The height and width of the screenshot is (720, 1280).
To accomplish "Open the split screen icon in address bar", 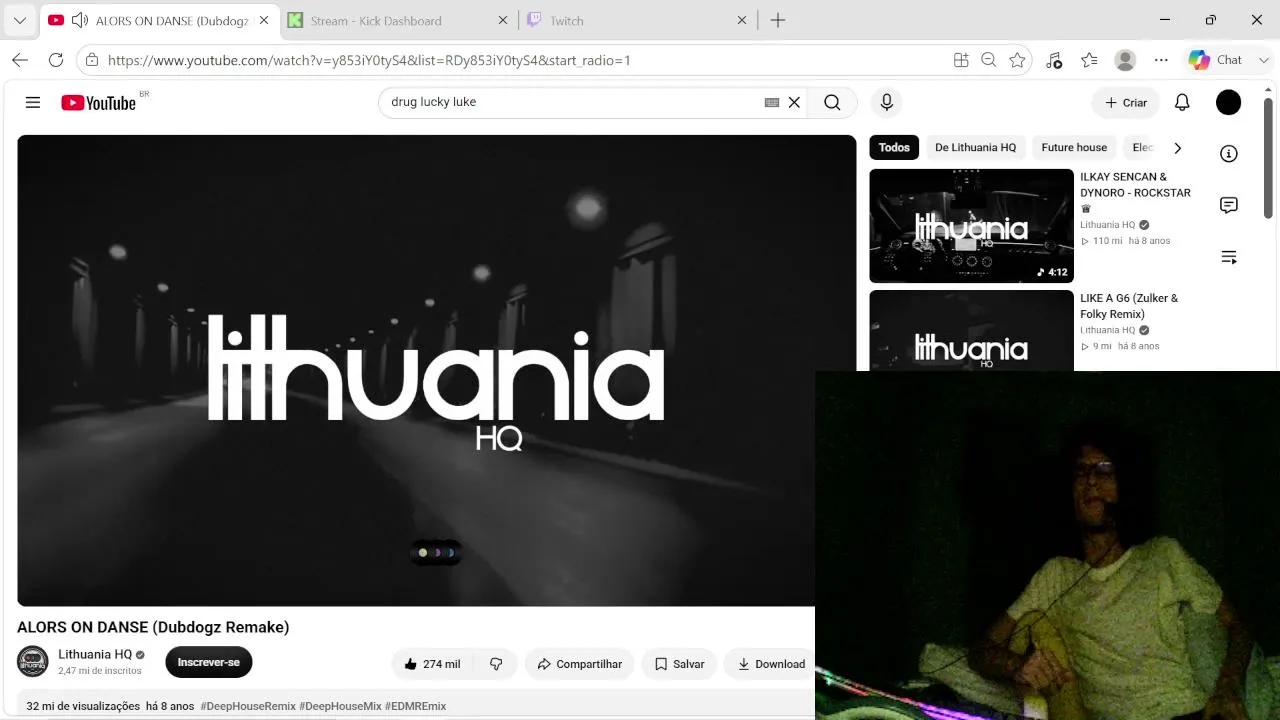I will pyautogui.click(x=961, y=60).
